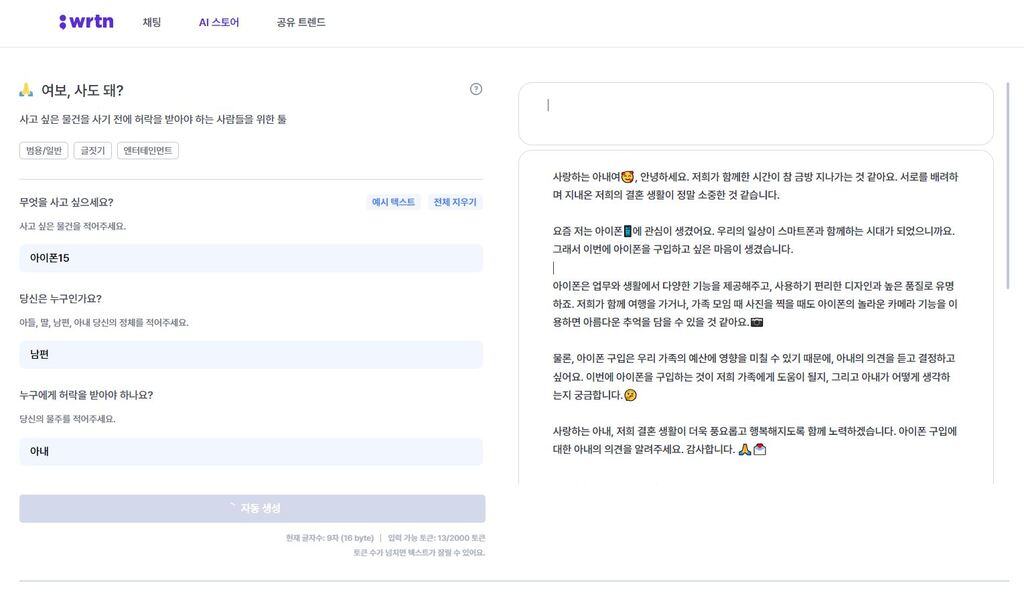Click the paragraph starting 사랑하는 아내여
The height and width of the screenshot is (595, 1024).
tap(756, 185)
